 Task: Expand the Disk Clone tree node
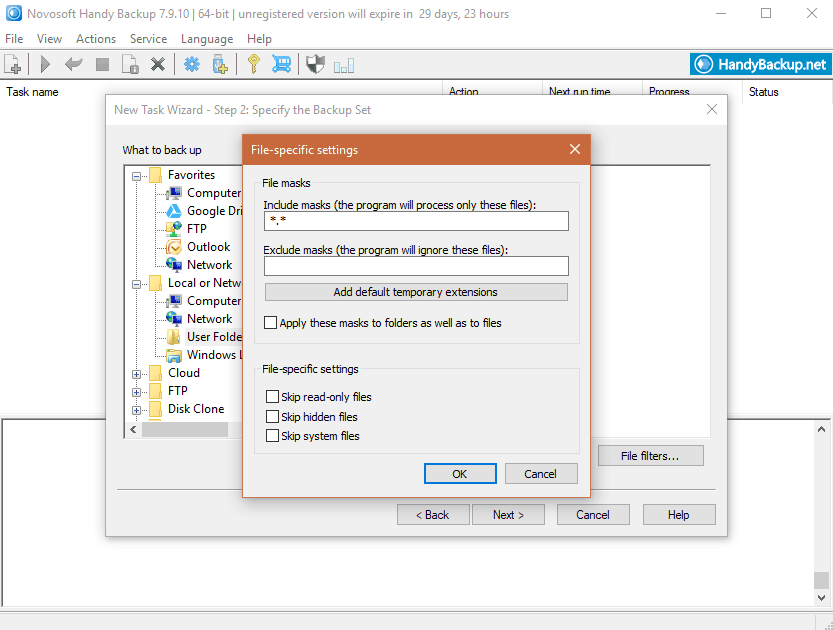click(x=137, y=409)
